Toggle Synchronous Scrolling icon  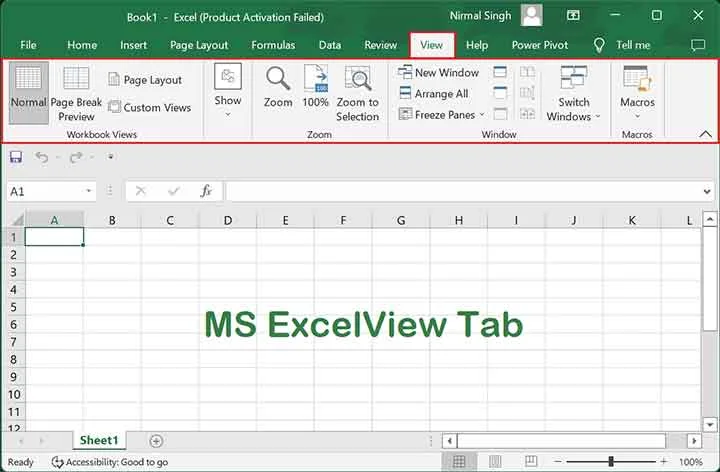527,93
